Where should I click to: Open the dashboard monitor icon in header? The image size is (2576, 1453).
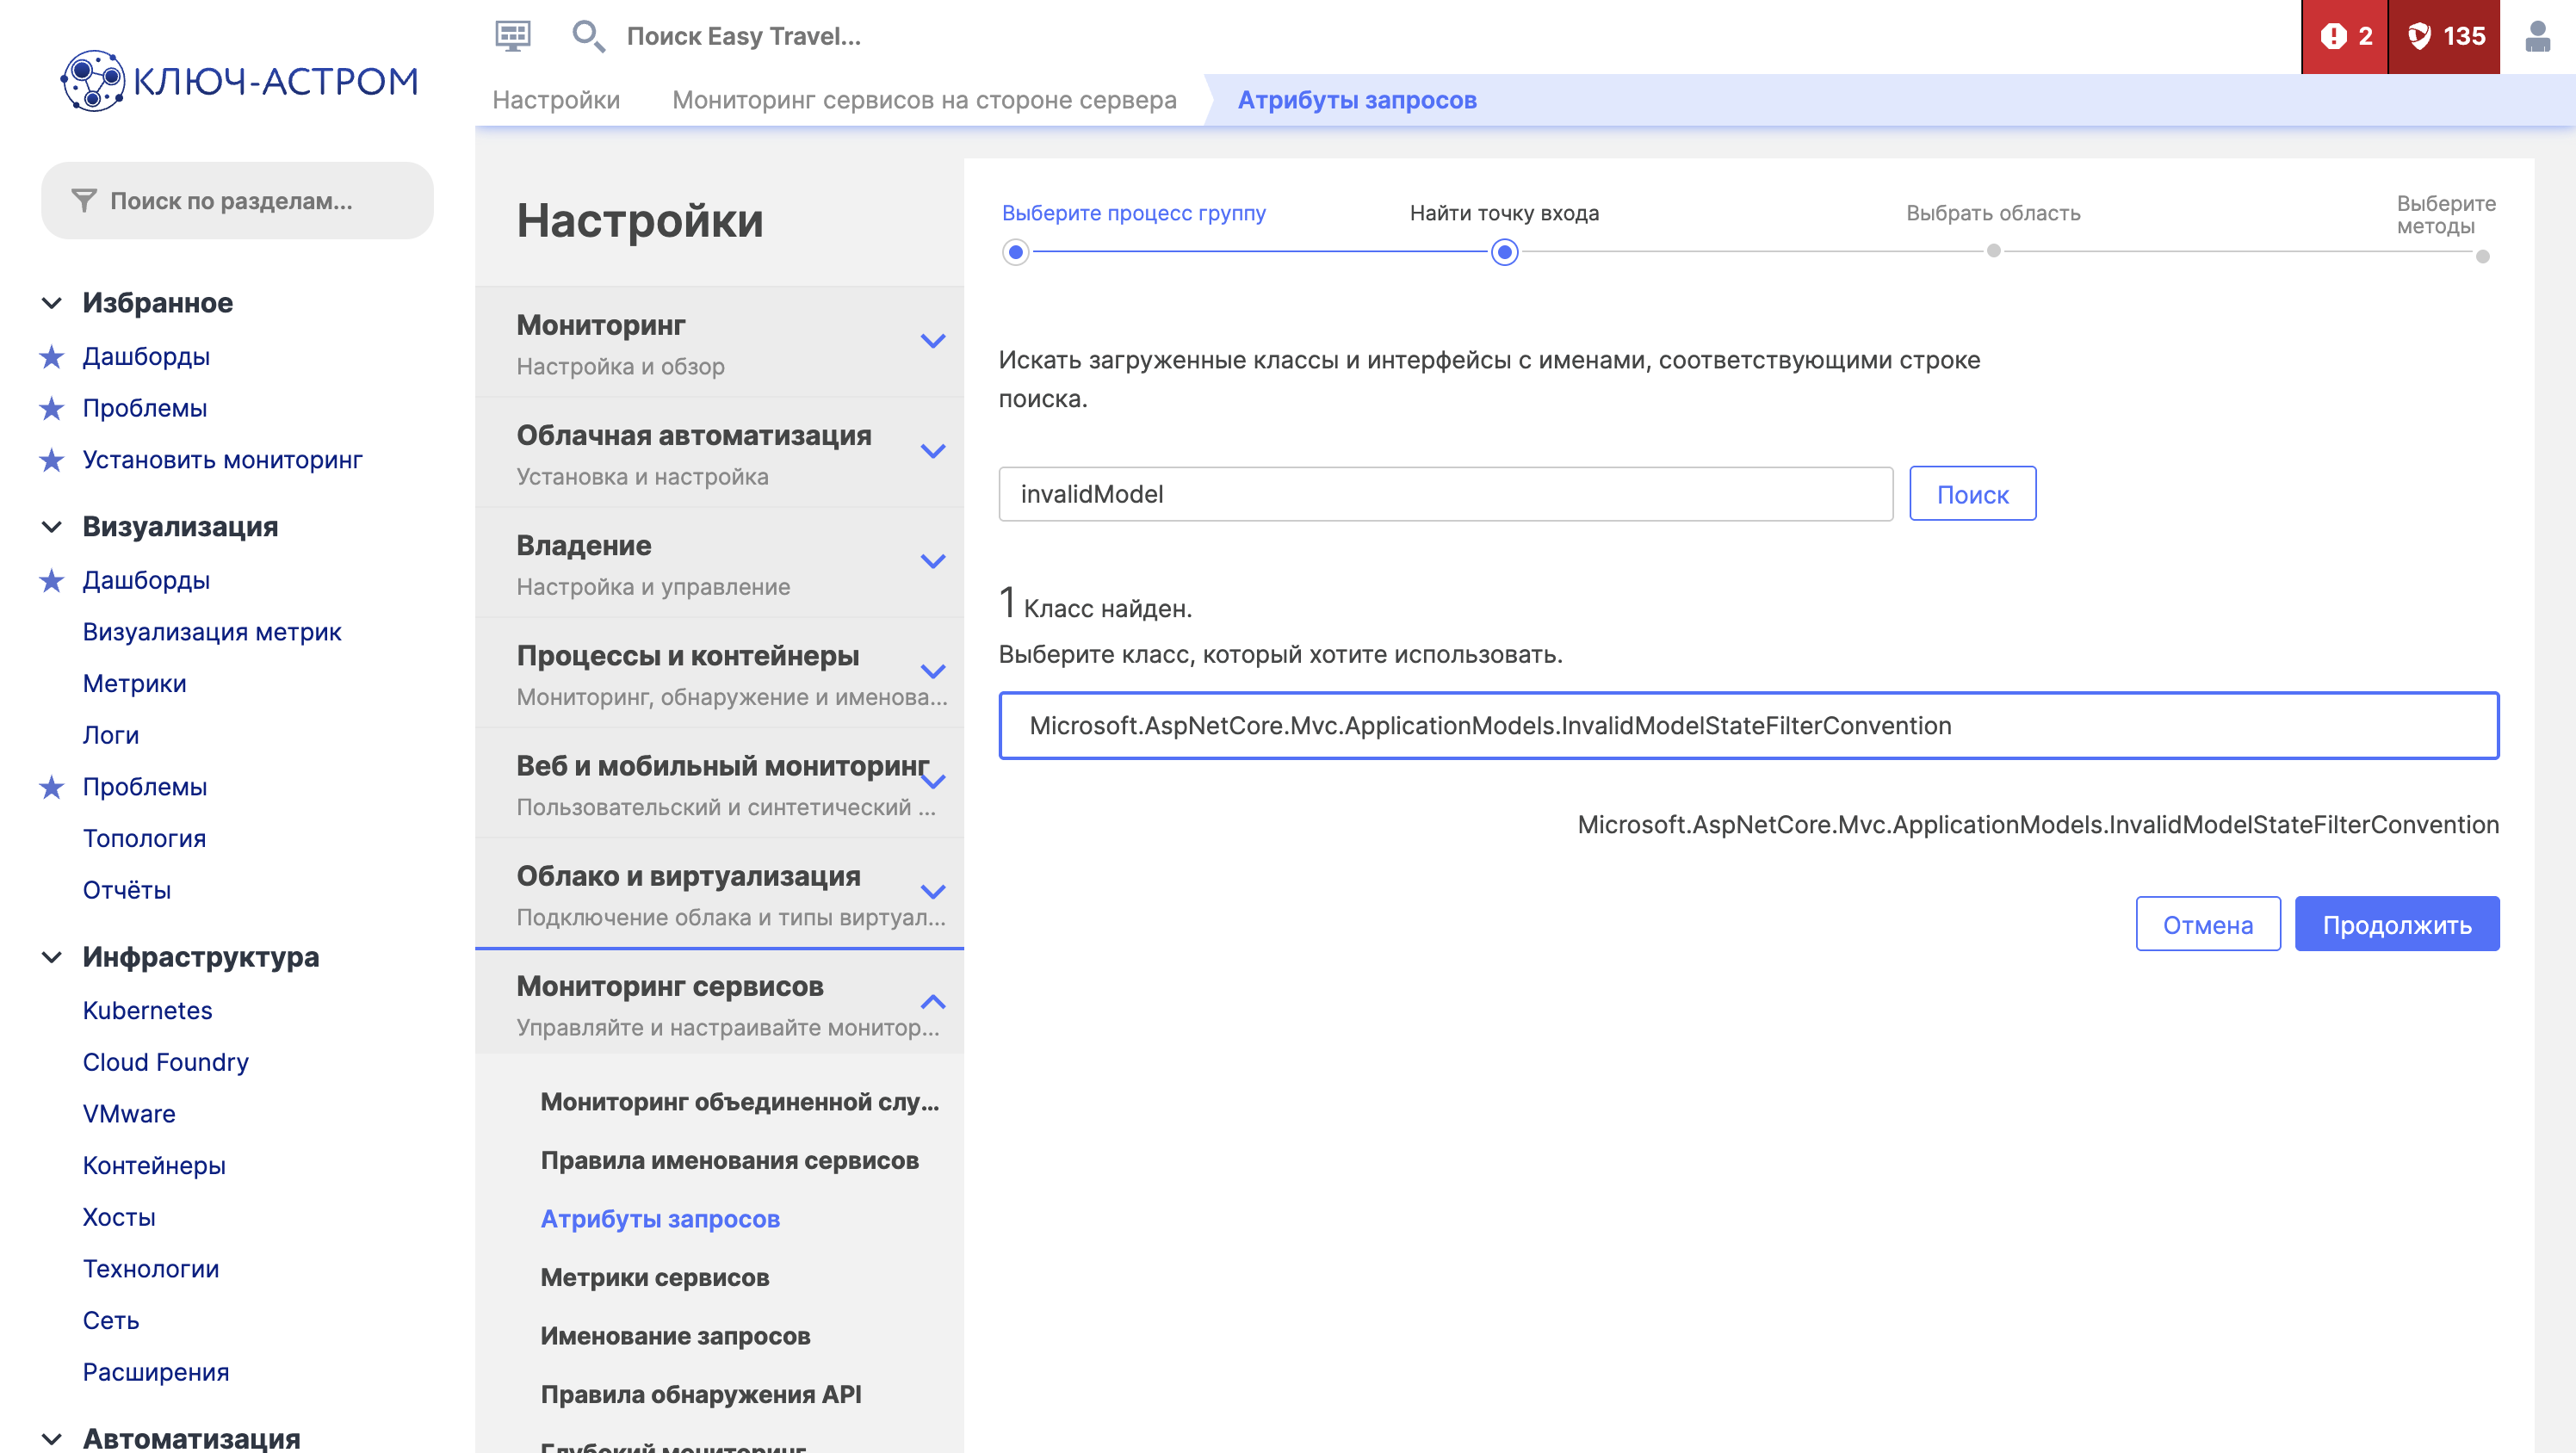[x=513, y=36]
